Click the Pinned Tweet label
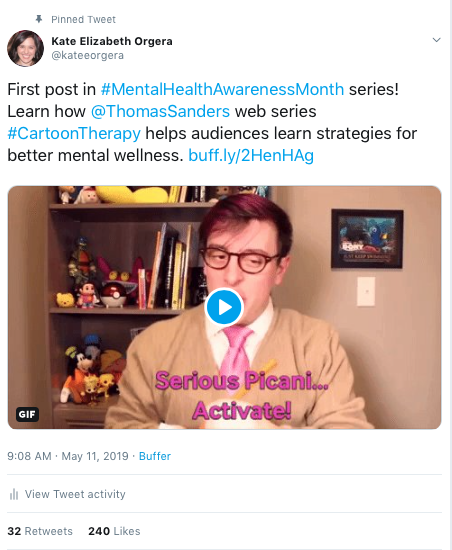The image size is (452, 550). coord(83,19)
